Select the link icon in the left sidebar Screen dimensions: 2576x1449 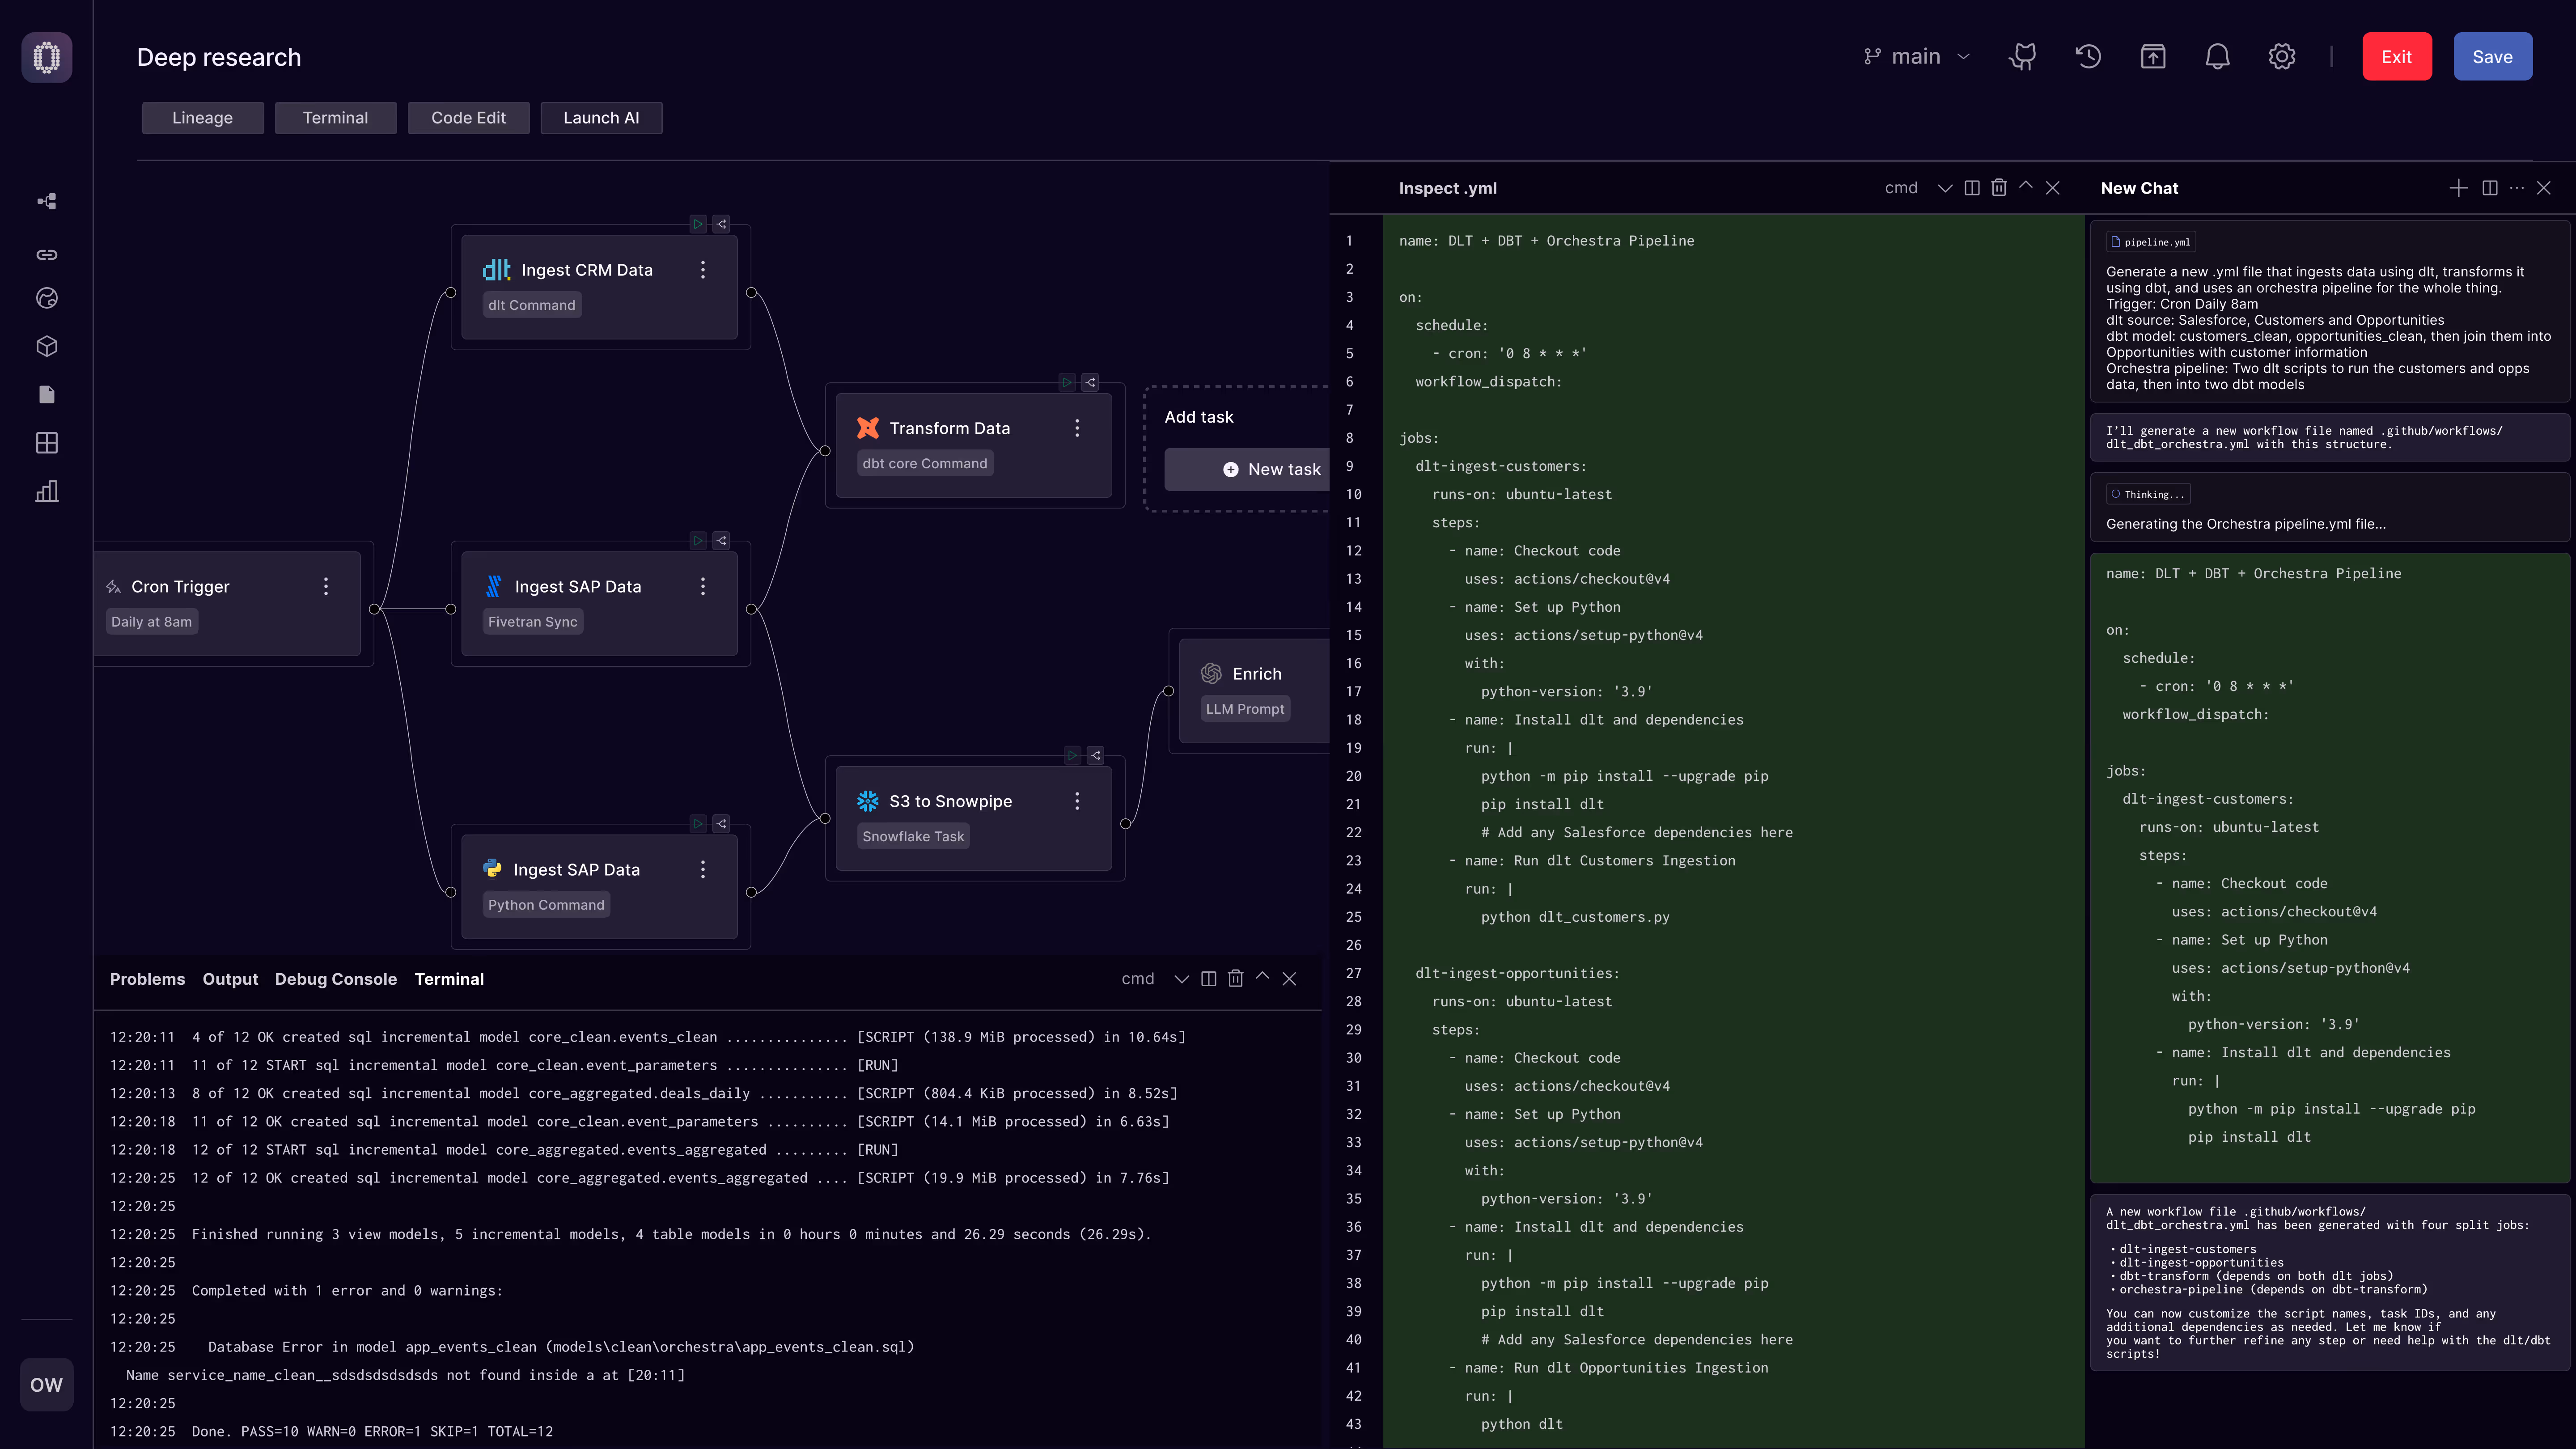(x=46, y=254)
